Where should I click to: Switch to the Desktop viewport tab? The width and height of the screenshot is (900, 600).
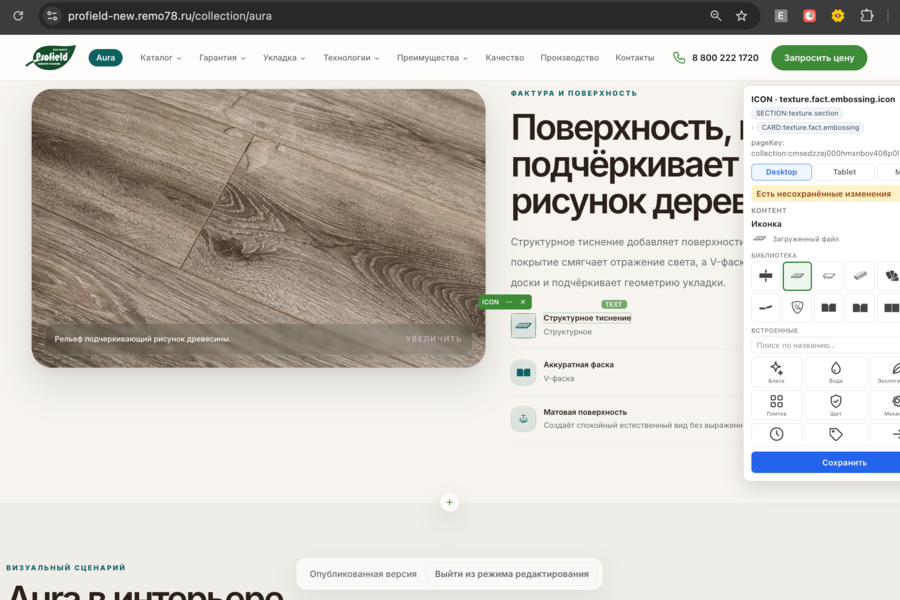(x=781, y=172)
